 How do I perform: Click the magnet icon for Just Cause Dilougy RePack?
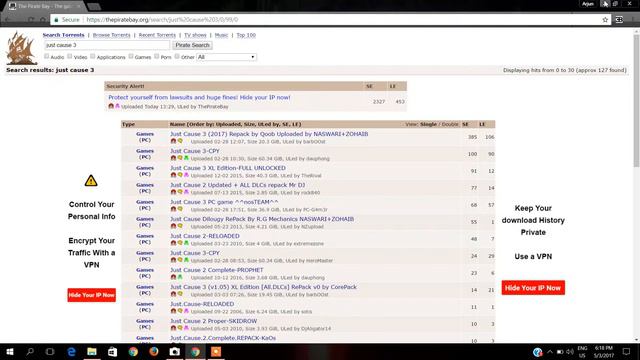point(173,226)
